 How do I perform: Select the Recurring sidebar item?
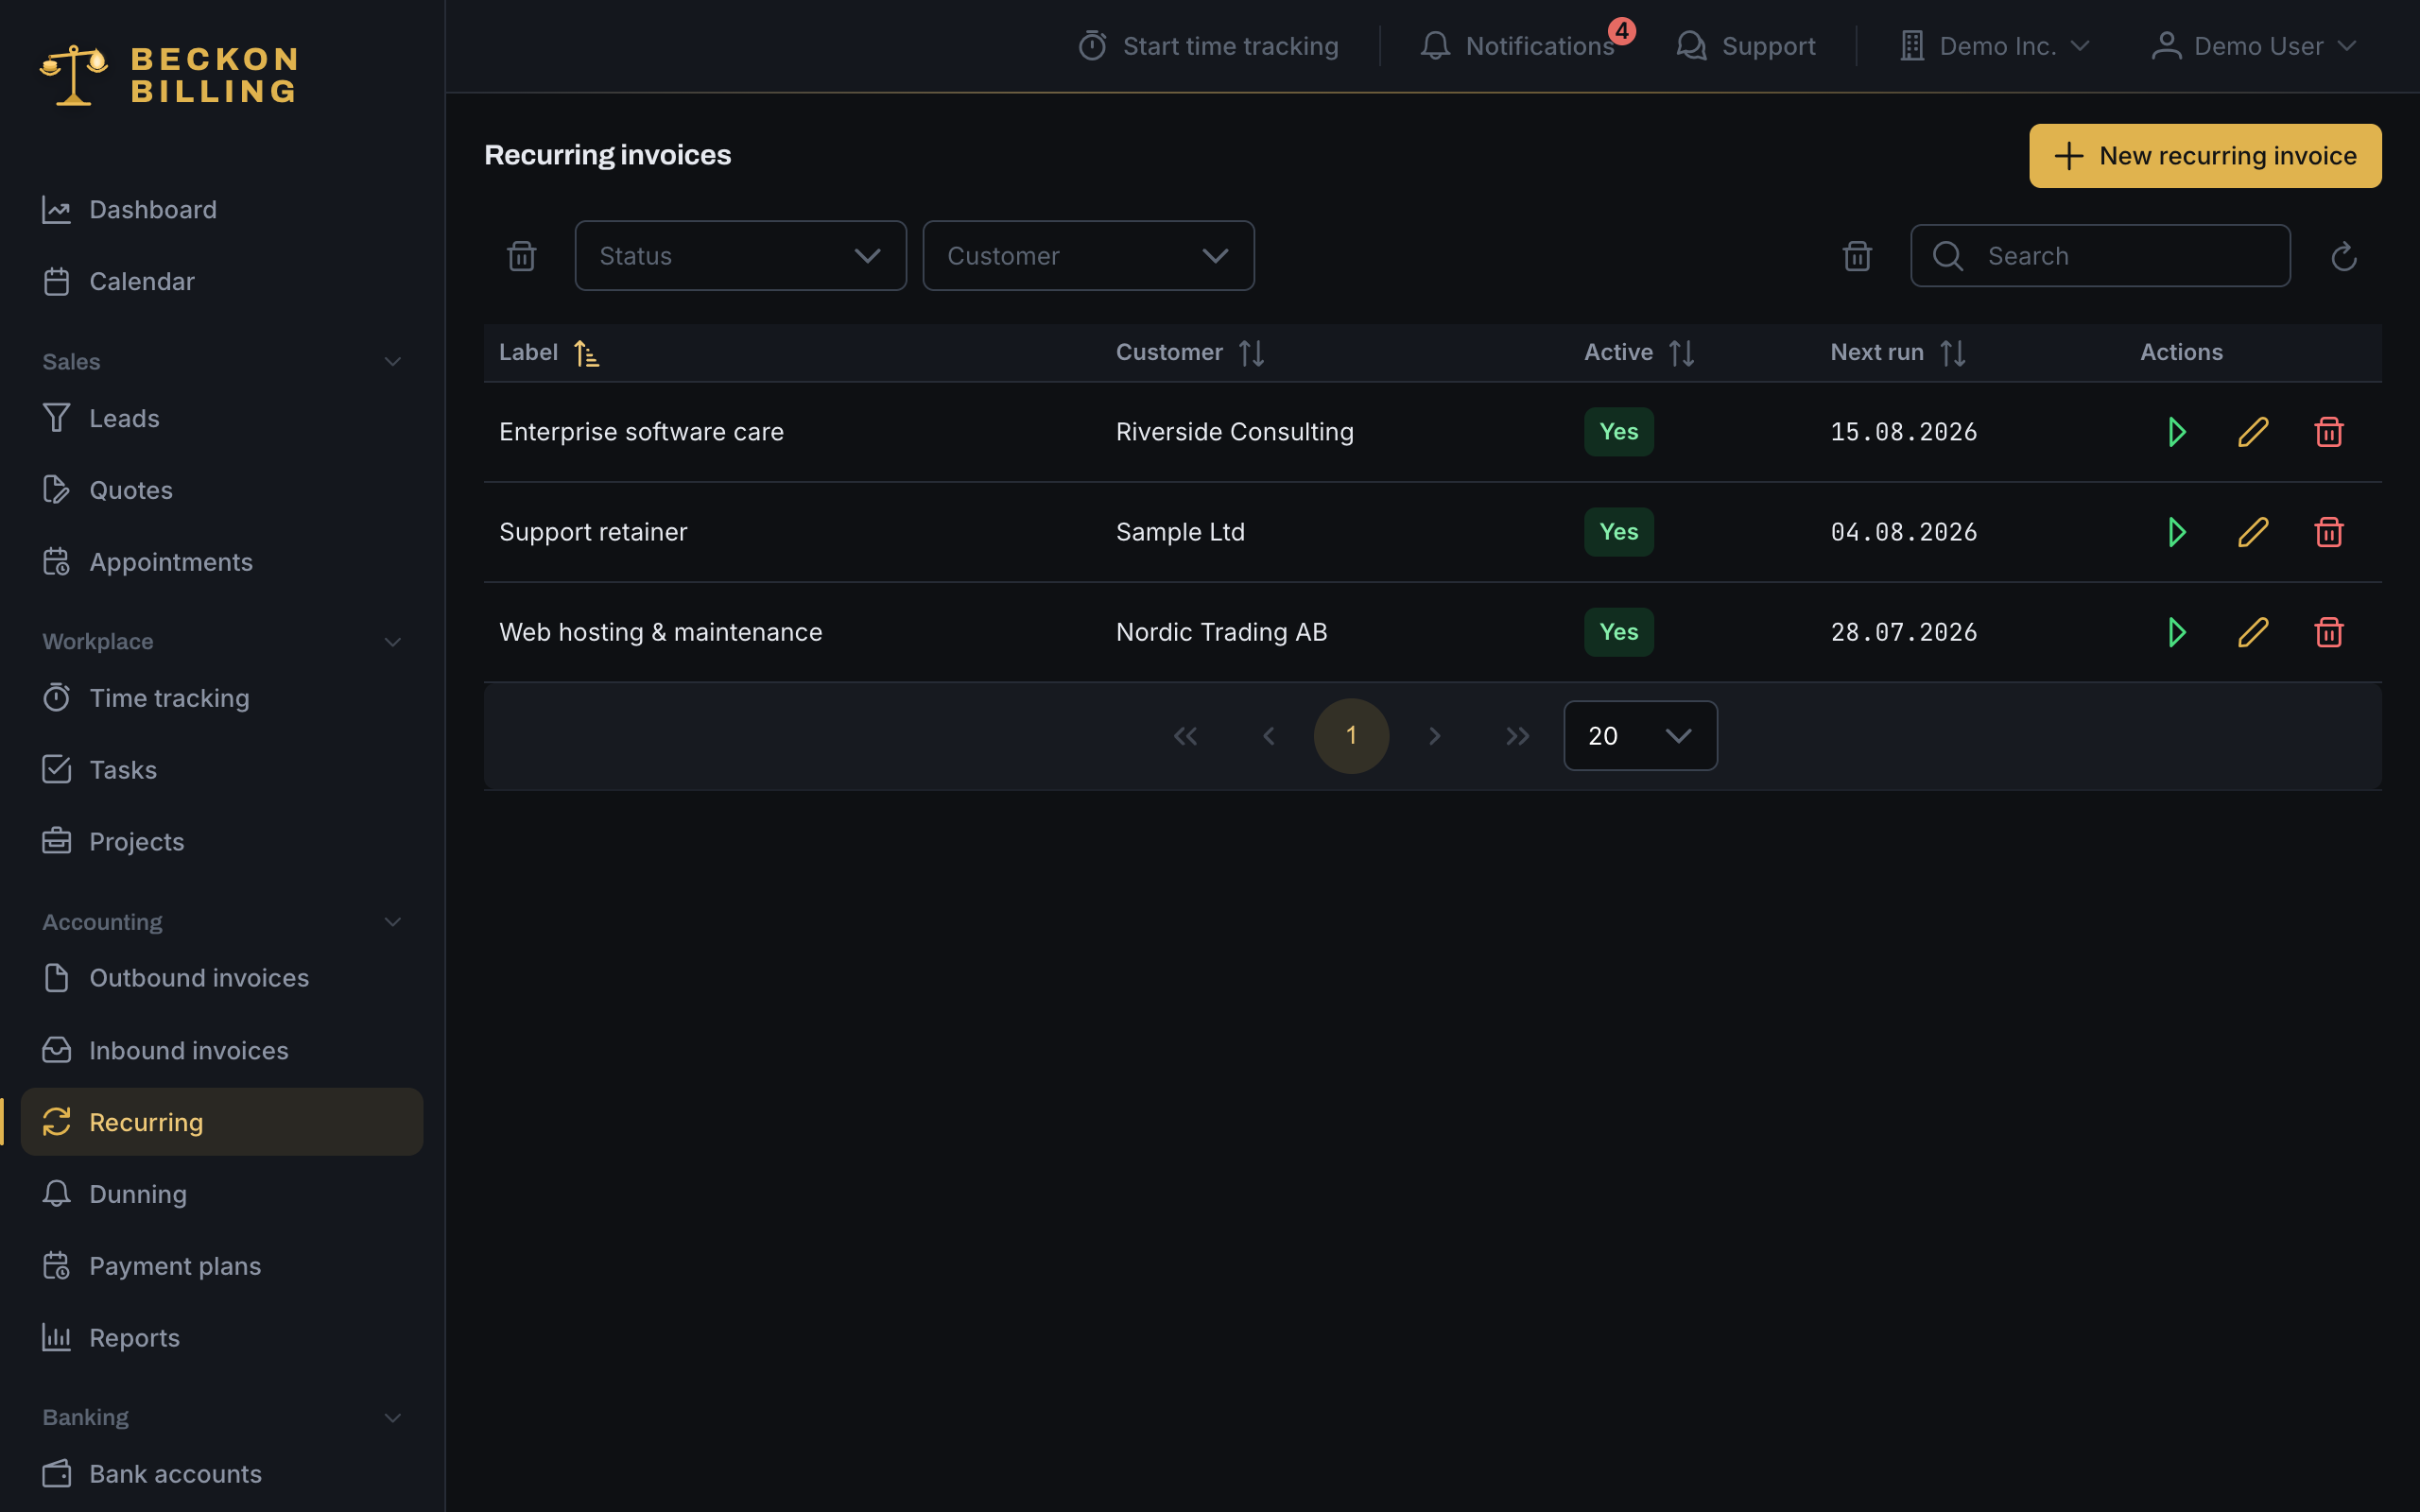(x=222, y=1122)
